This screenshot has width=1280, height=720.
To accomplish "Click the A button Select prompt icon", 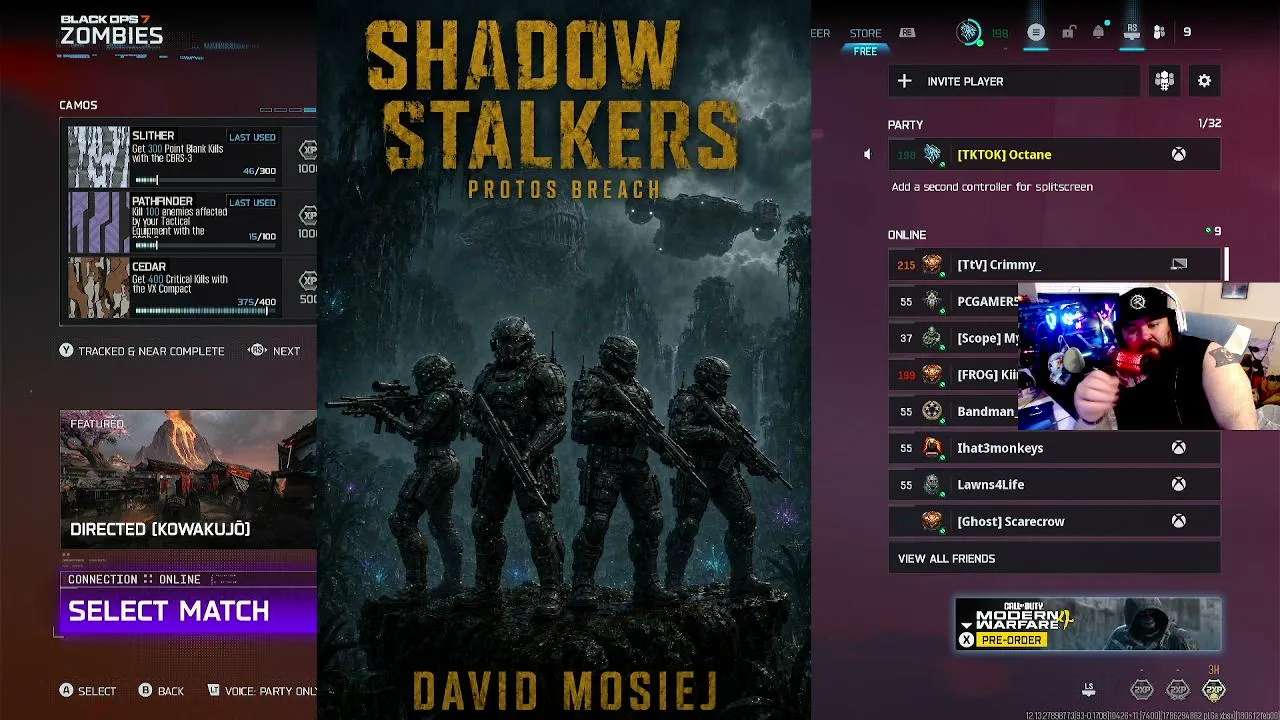I will [66, 691].
